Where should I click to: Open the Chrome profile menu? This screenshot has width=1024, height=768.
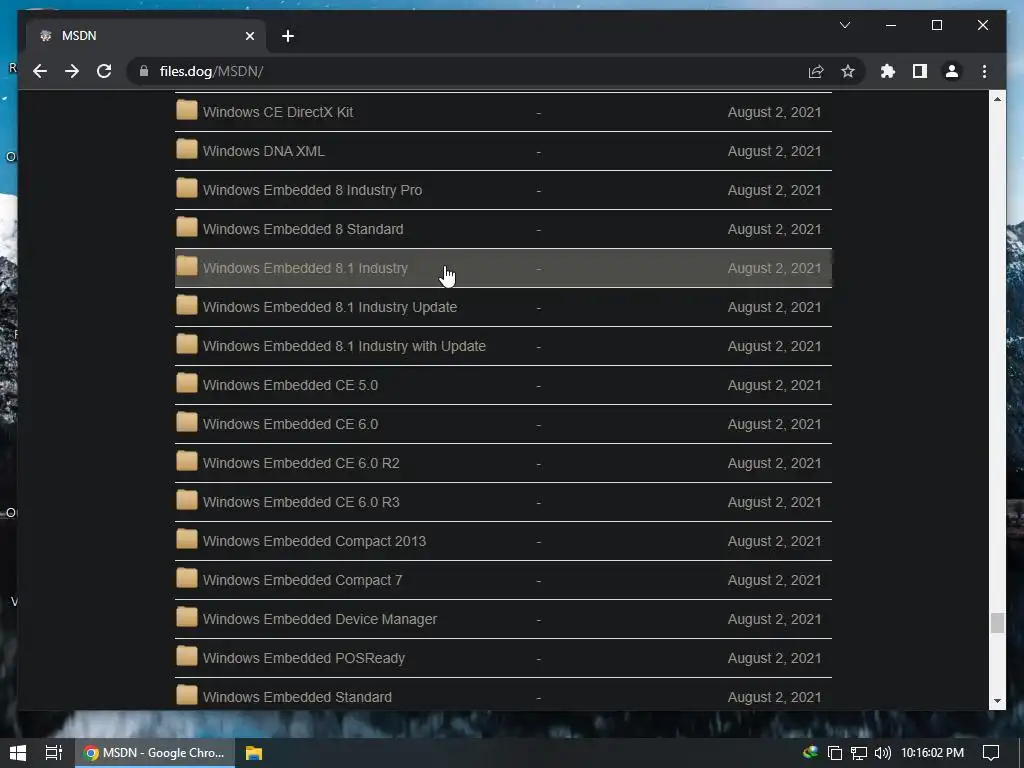pyautogui.click(x=952, y=71)
